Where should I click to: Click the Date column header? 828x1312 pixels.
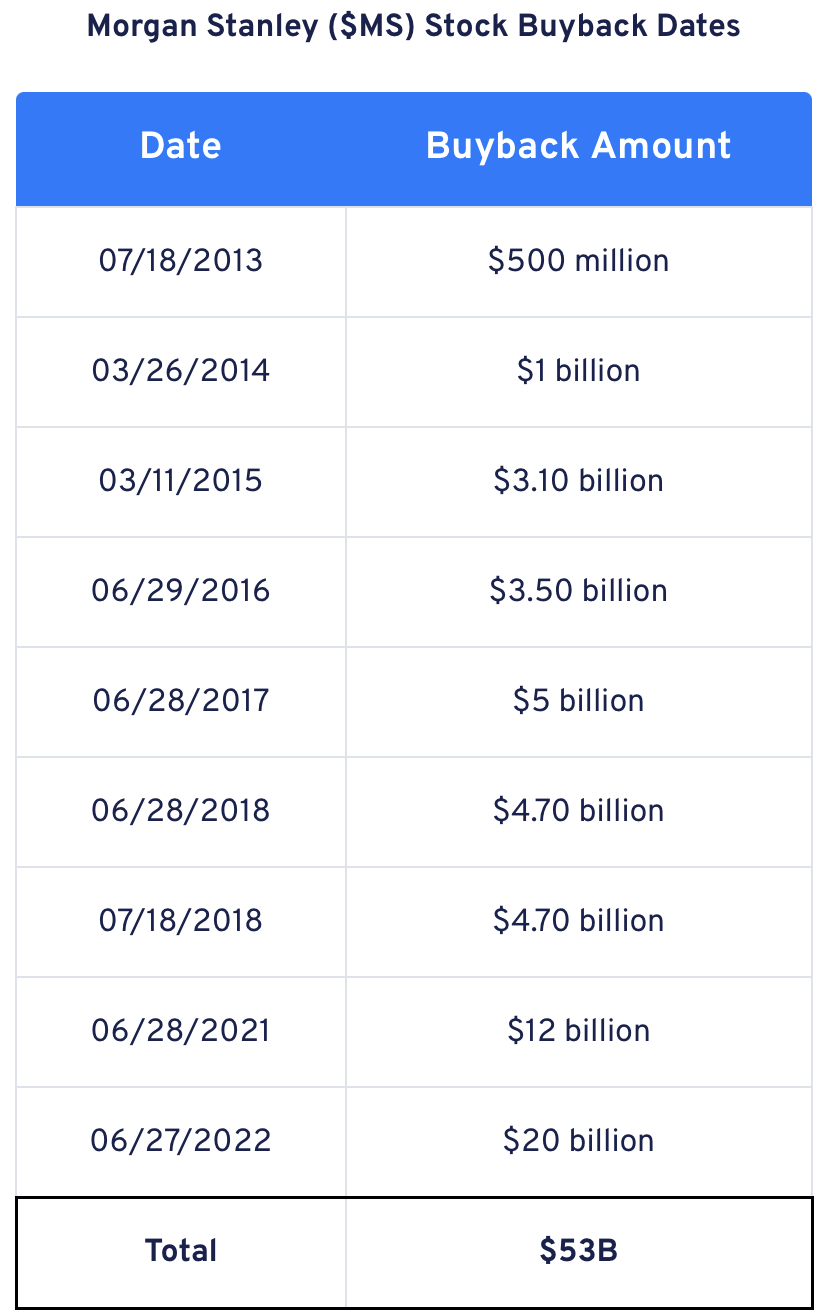tap(181, 146)
